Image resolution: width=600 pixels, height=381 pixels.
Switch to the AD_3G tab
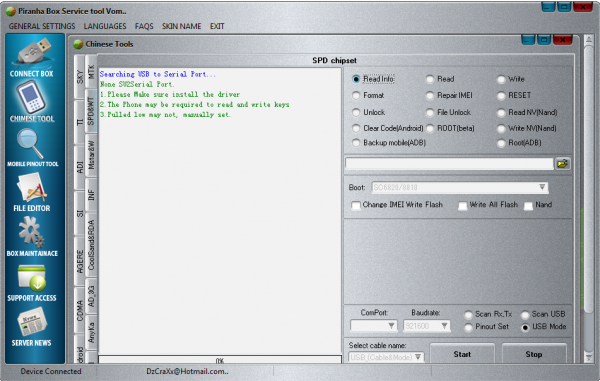(x=91, y=296)
